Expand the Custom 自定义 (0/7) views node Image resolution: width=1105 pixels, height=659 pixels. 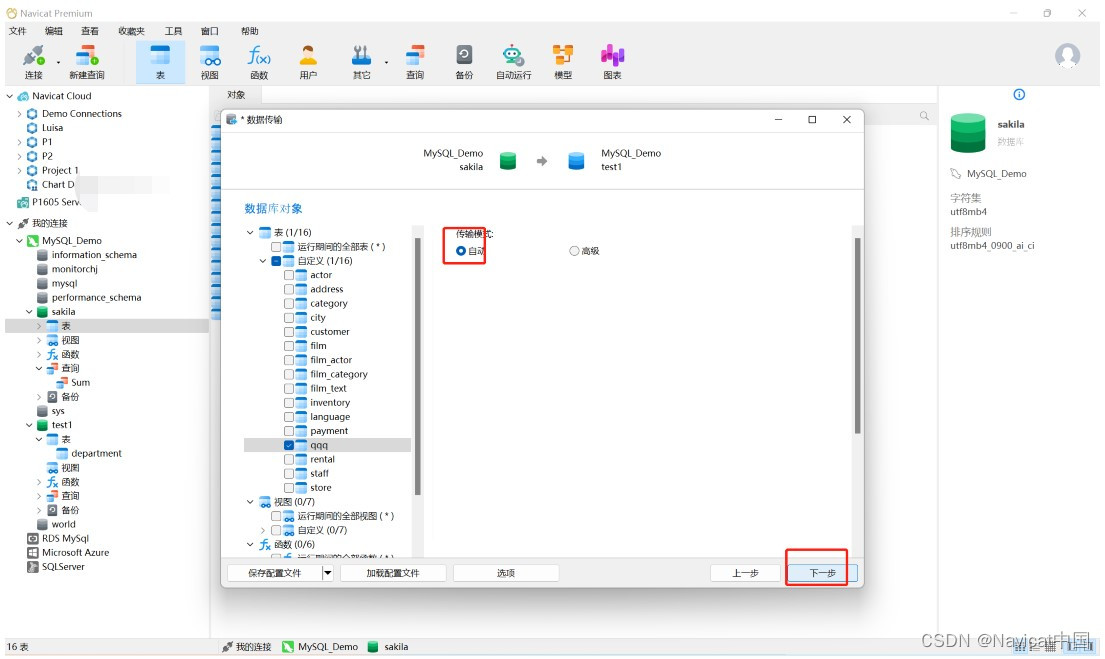pyautogui.click(x=263, y=530)
